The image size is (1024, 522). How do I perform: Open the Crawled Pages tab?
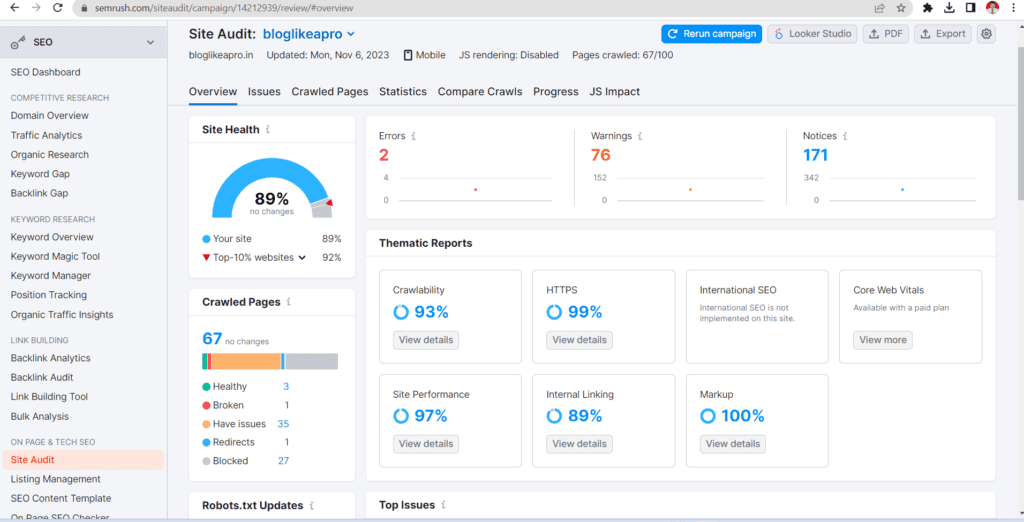[x=330, y=91]
